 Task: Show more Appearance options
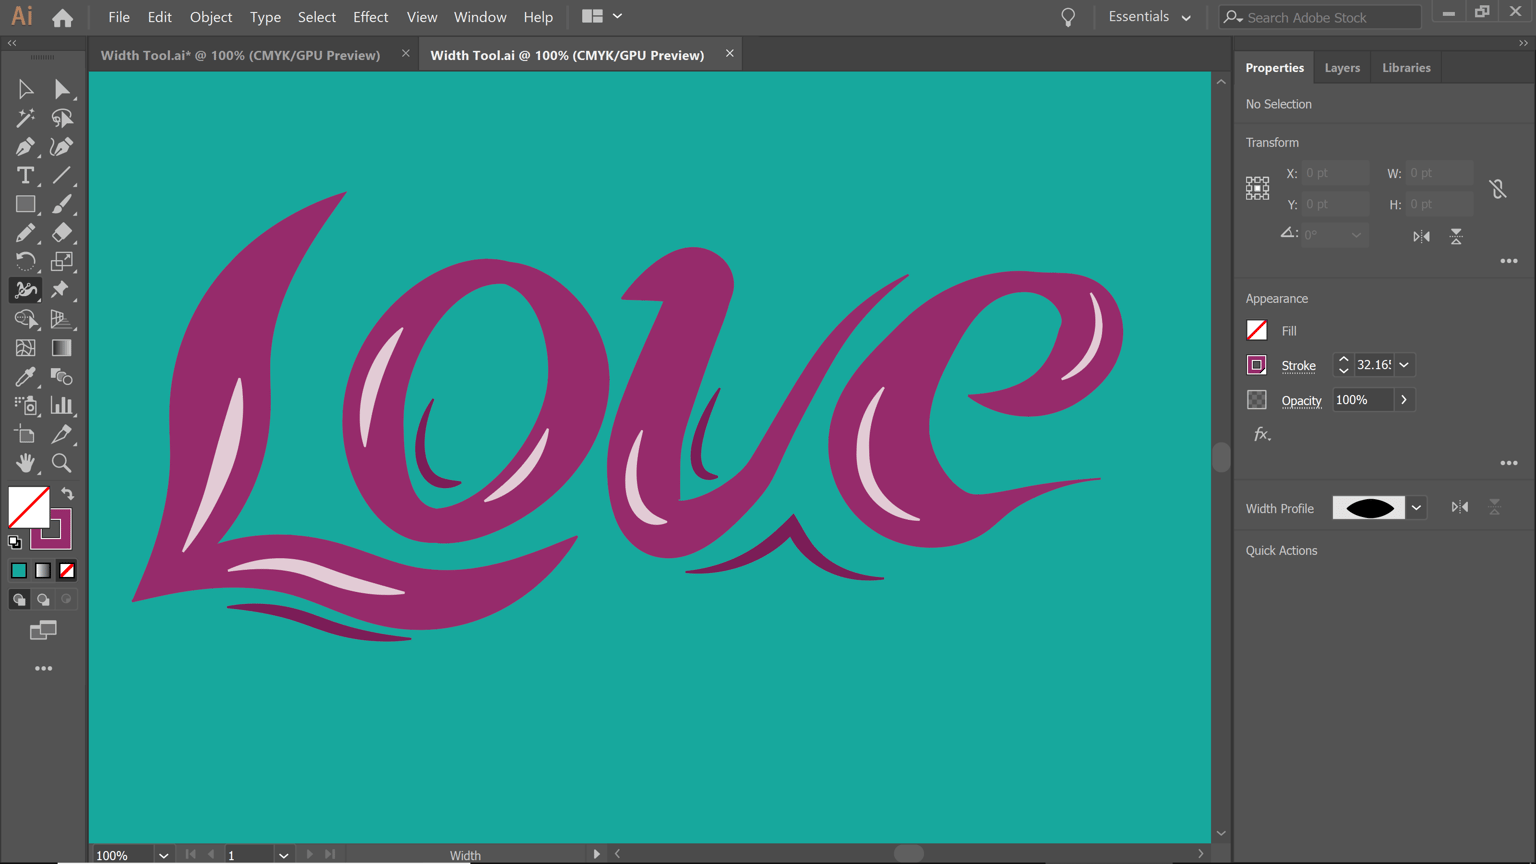(x=1509, y=463)
